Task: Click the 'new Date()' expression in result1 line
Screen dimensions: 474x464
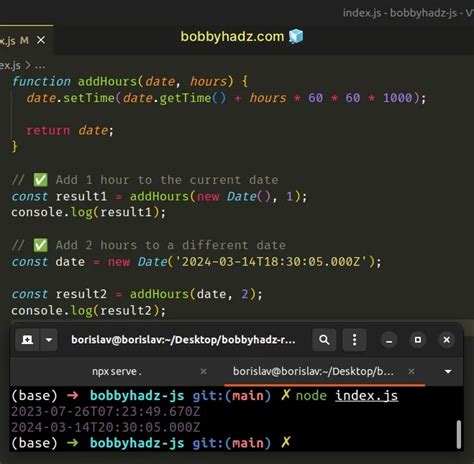Action: tap(234, 196)
